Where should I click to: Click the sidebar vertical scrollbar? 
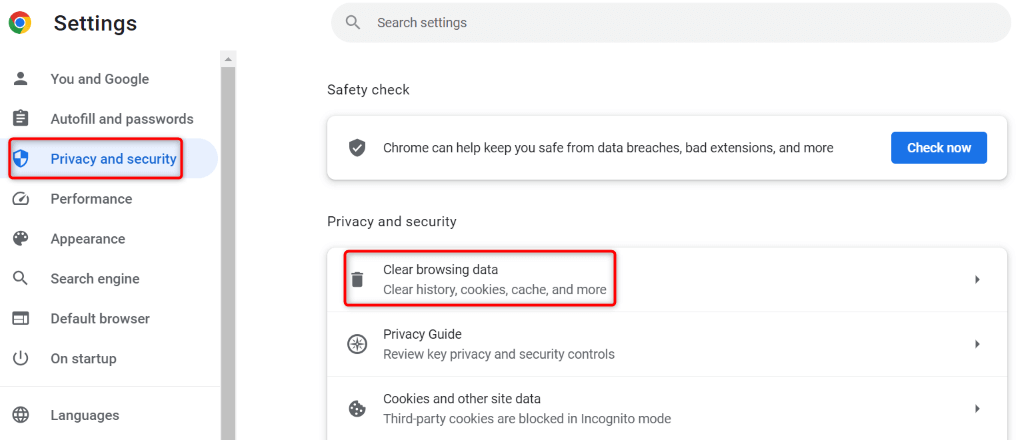228,250
